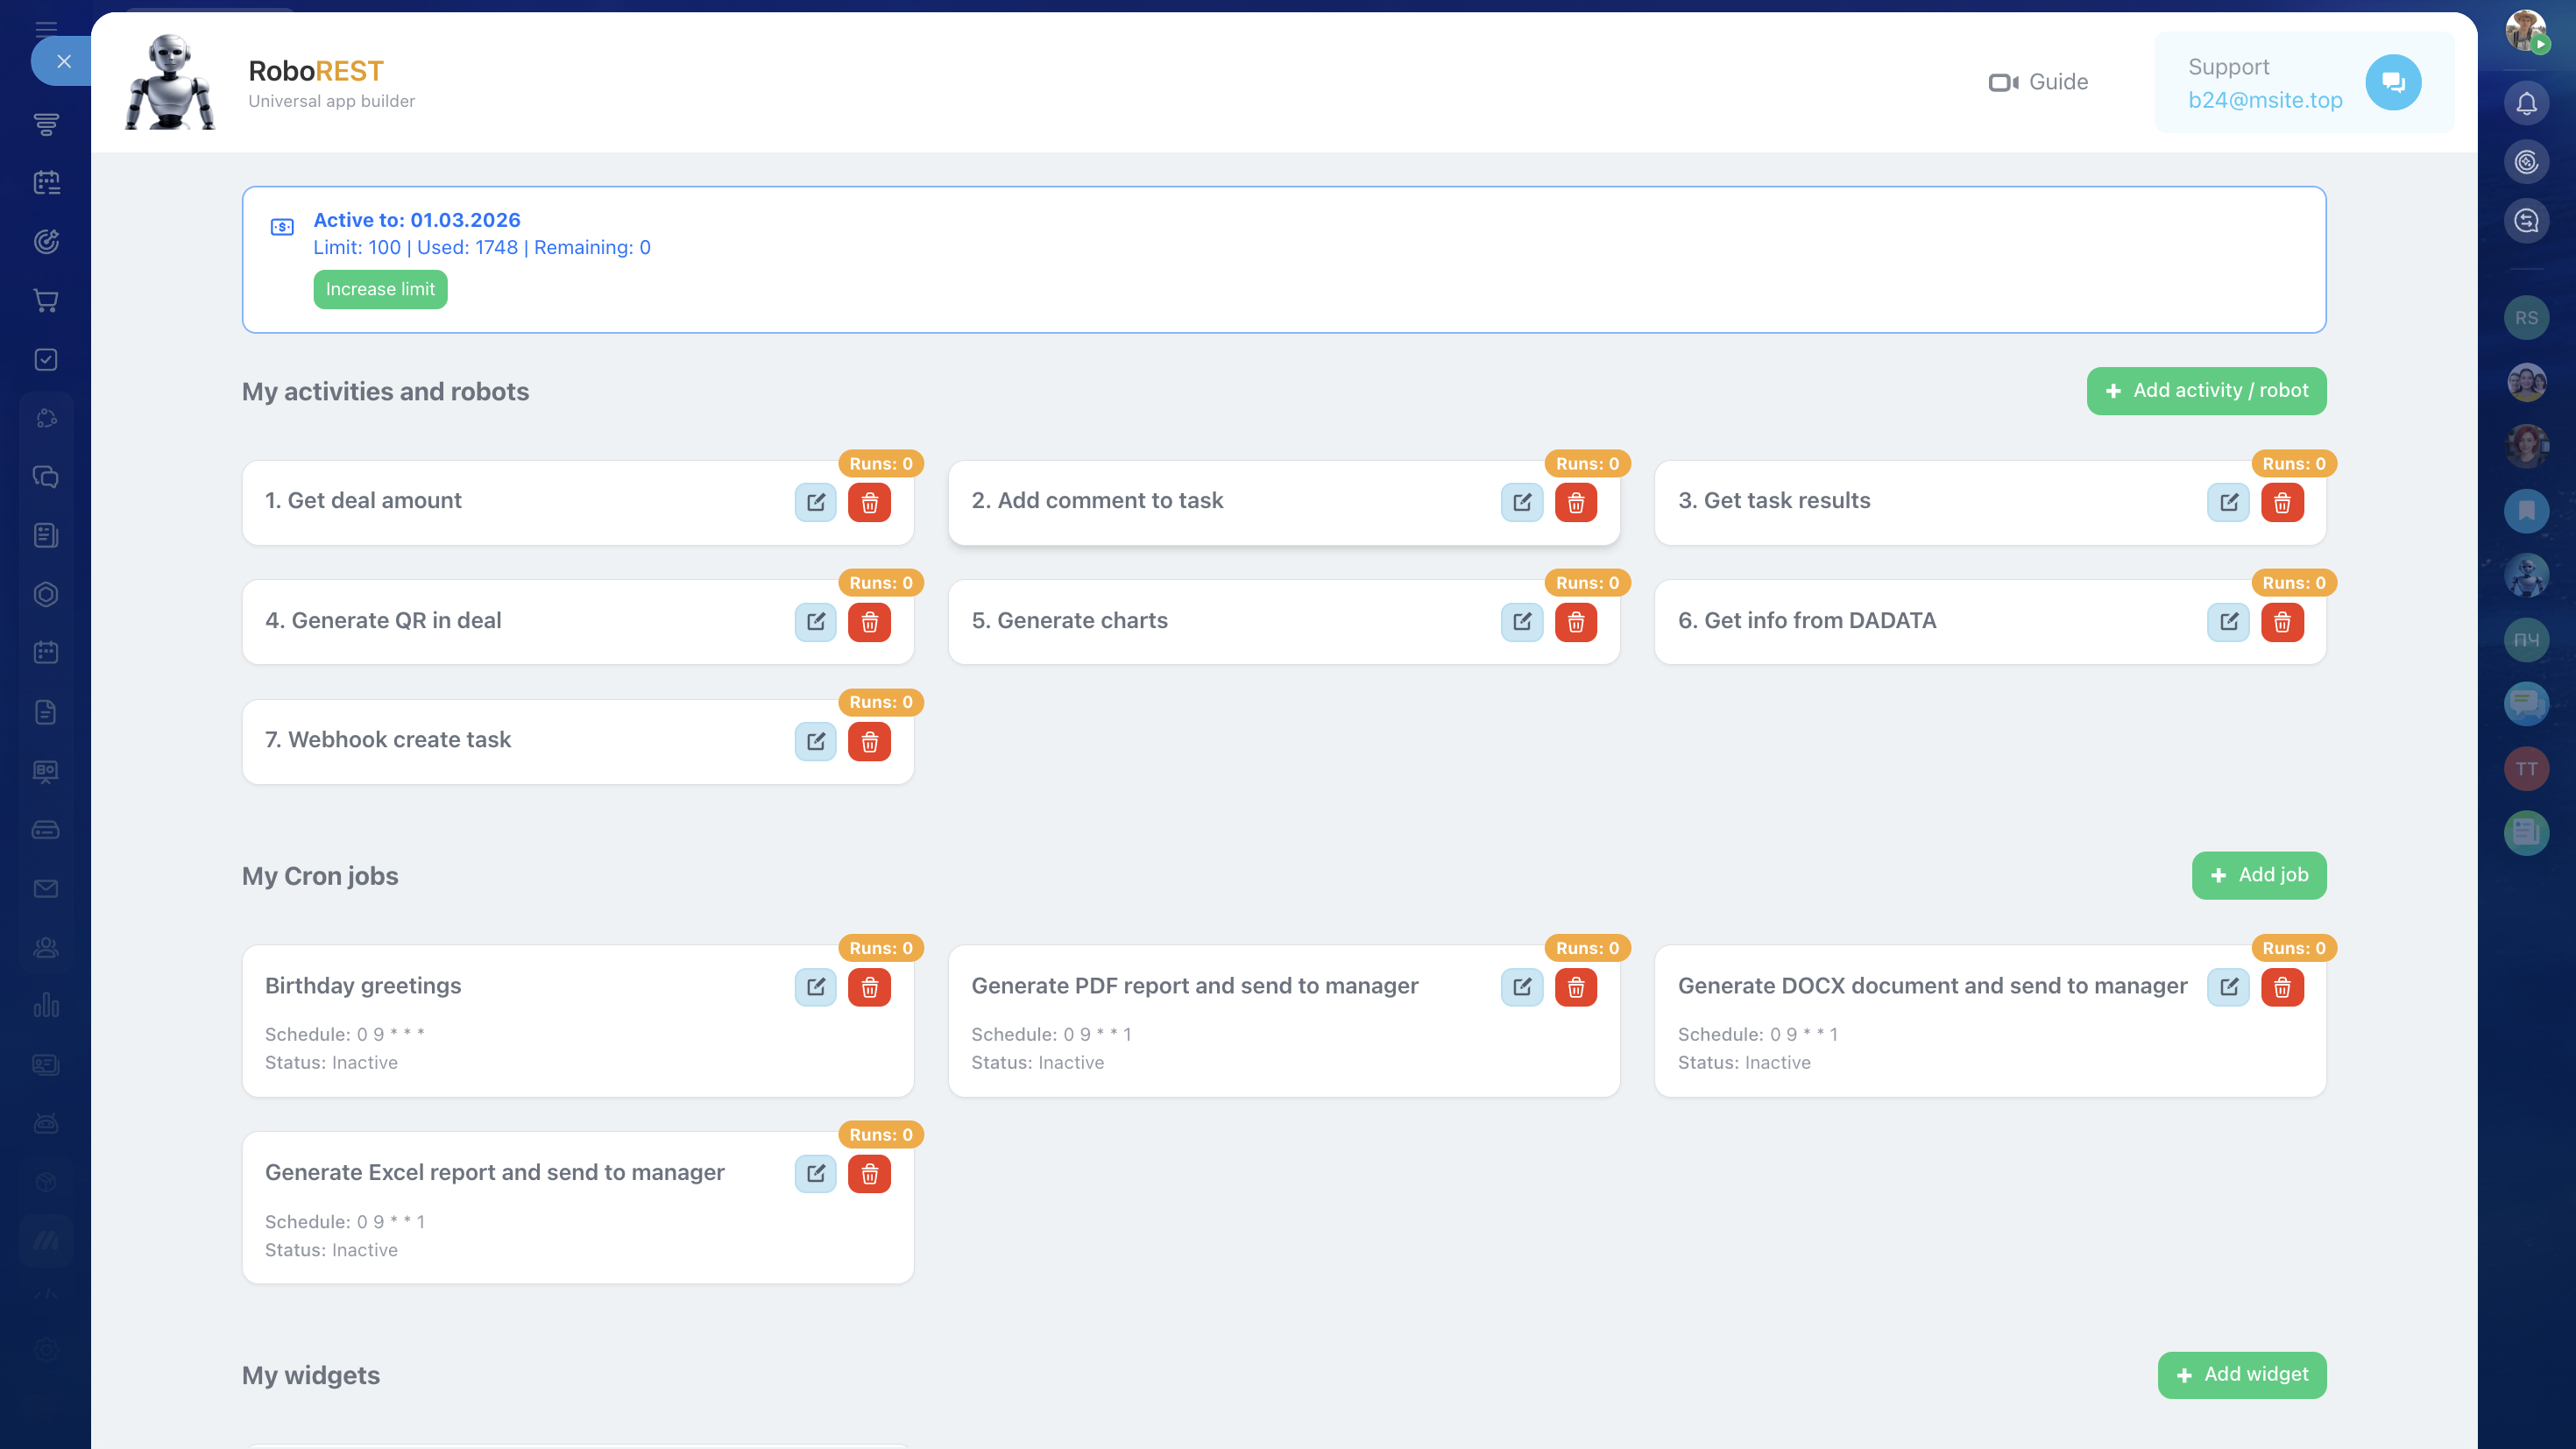
Task: Open notifications bell in right sidebar
Action: click(2526, 103)
